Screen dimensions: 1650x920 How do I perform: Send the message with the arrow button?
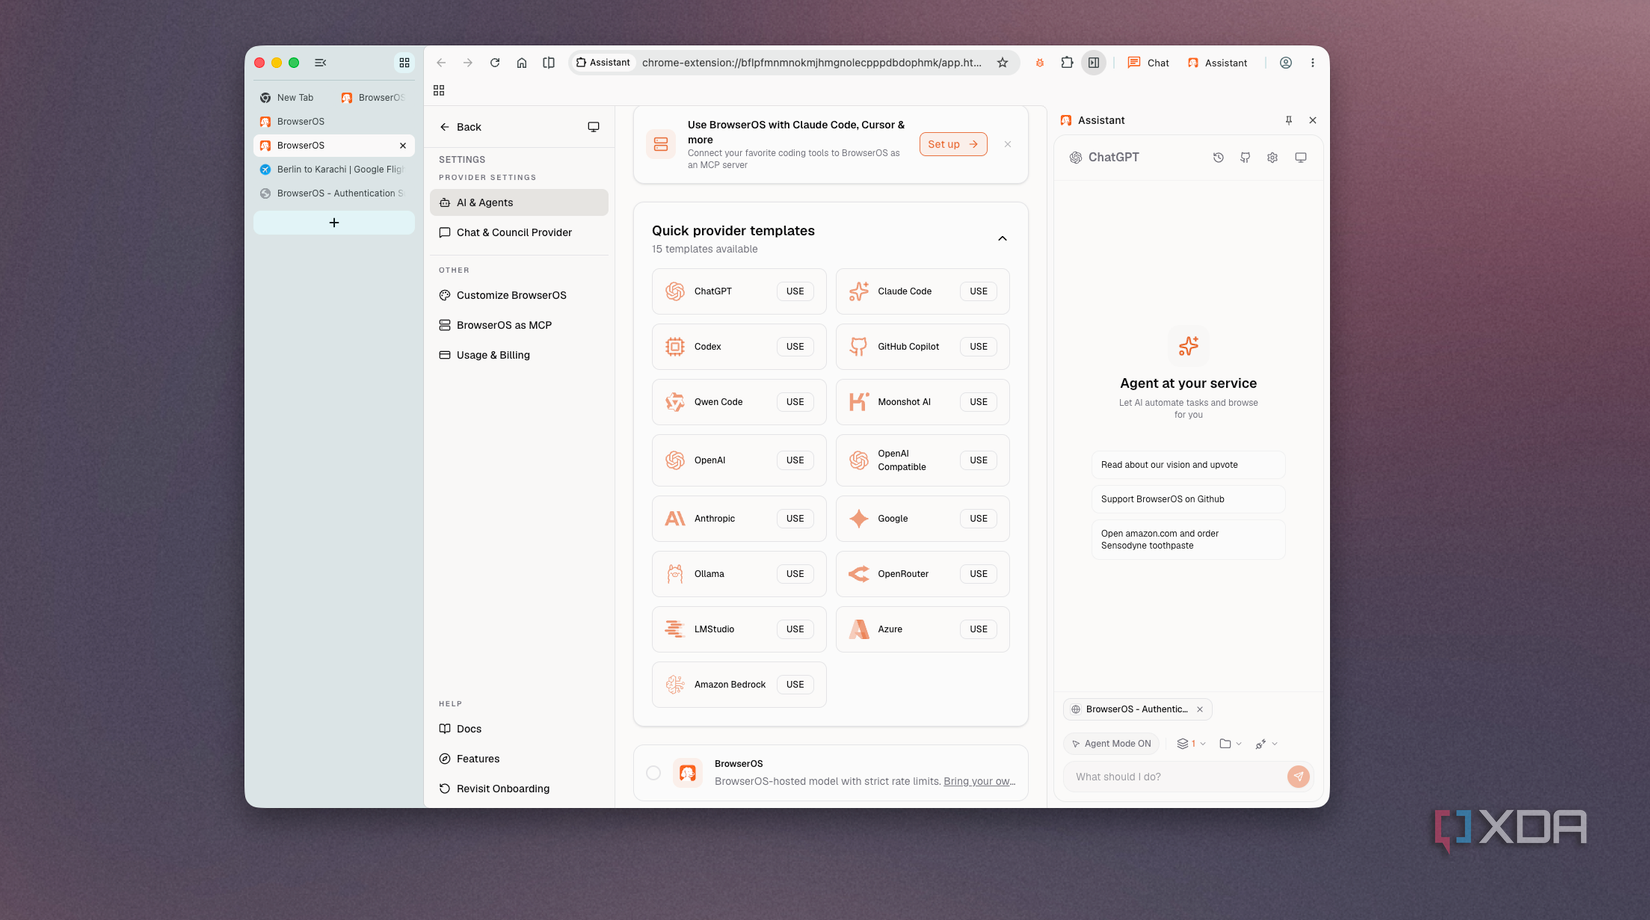click(x=1298, y=777)
